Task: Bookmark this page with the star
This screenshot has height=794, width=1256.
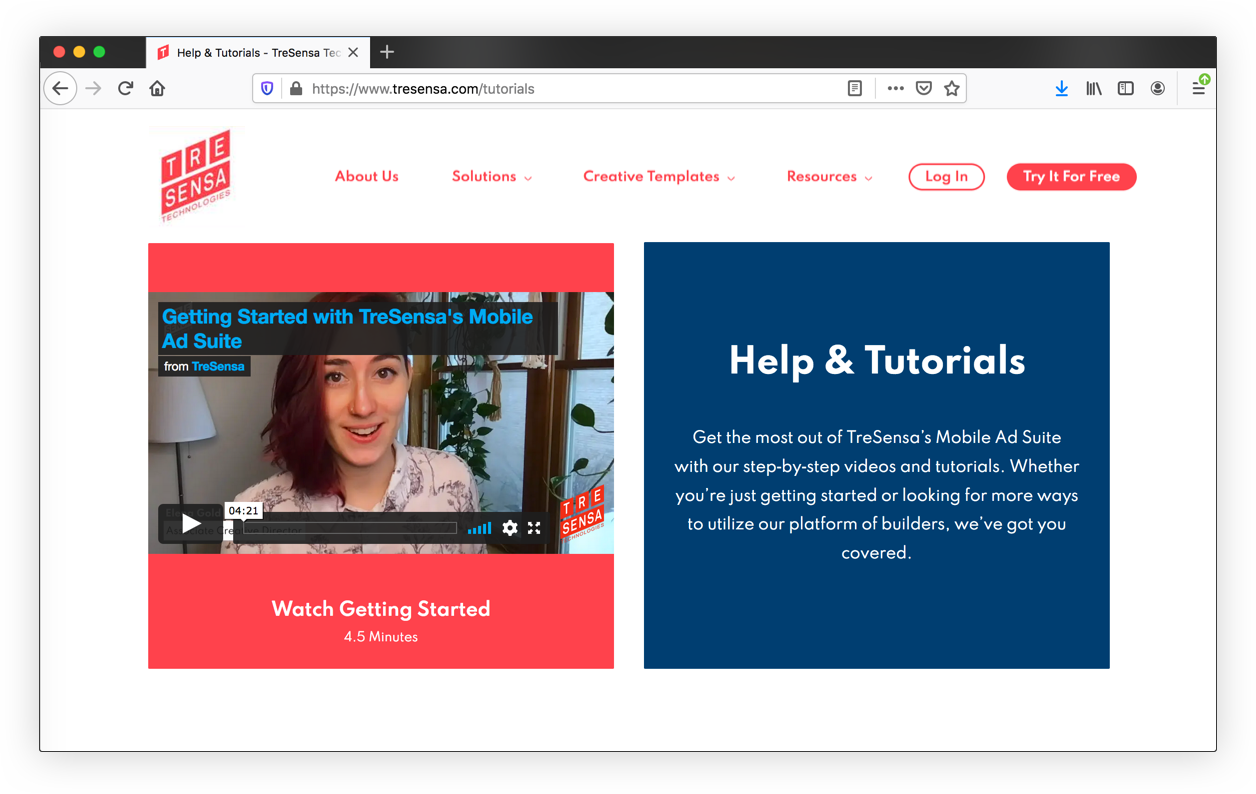Action: (952, 88)
